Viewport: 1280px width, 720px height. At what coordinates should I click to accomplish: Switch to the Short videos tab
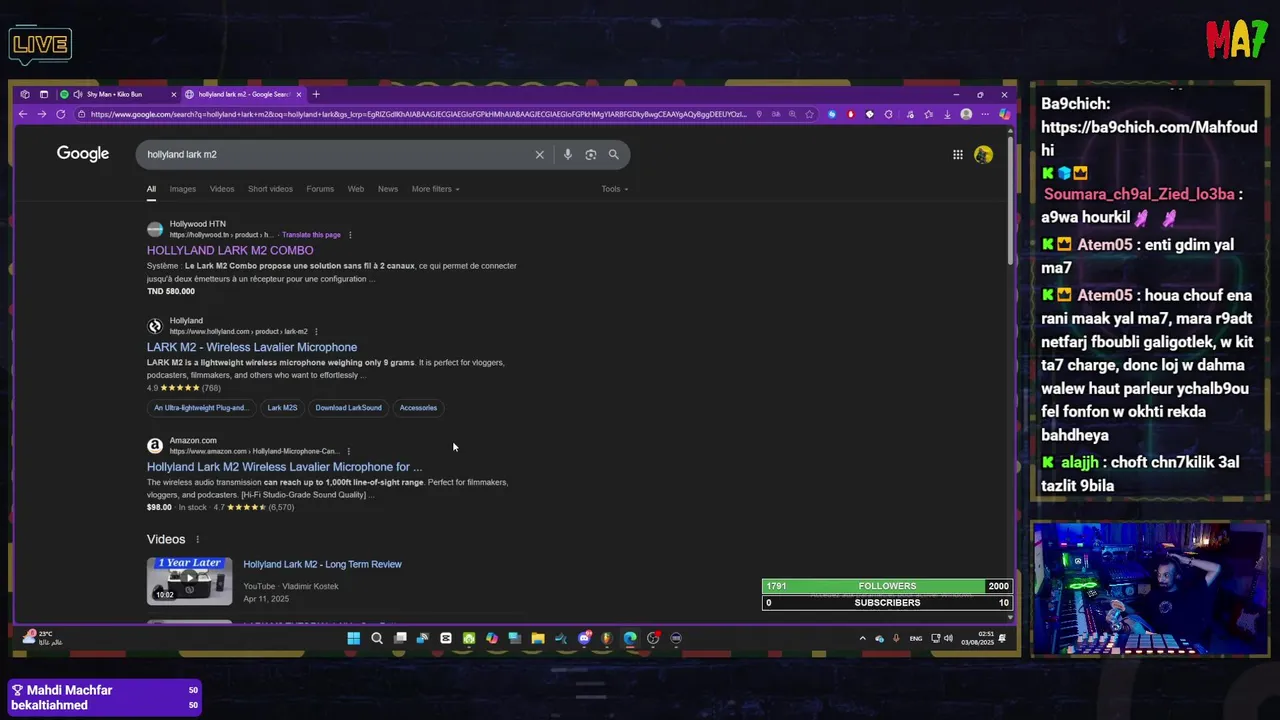(x=270, y=189)
